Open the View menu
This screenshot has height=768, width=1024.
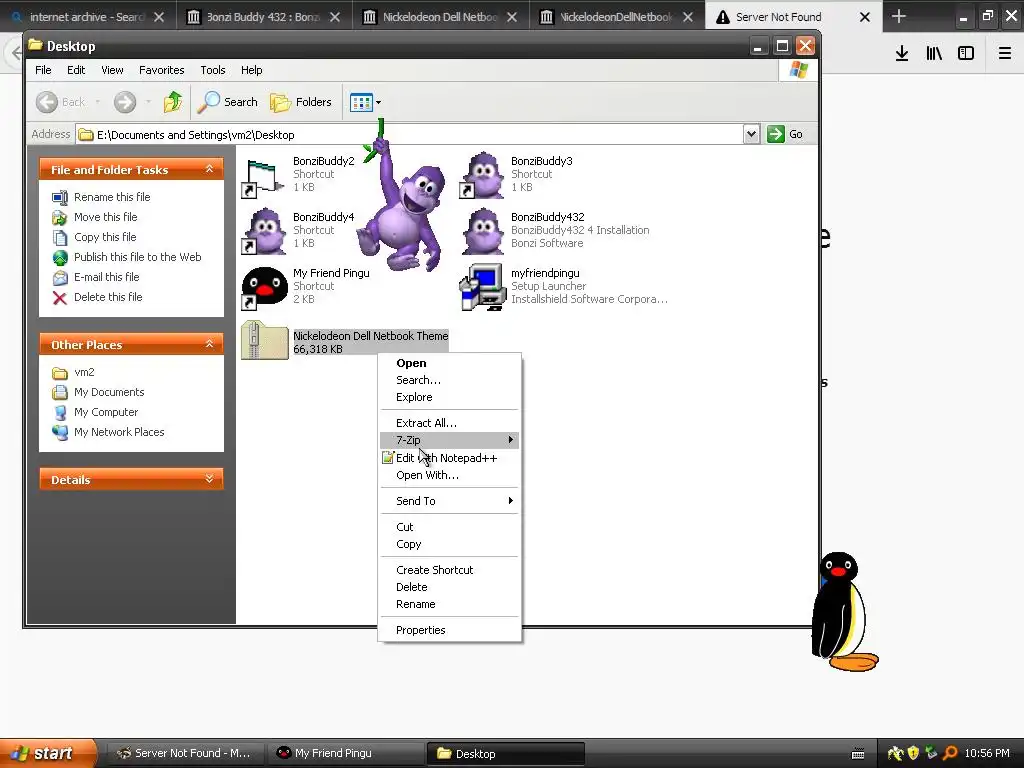112,70
